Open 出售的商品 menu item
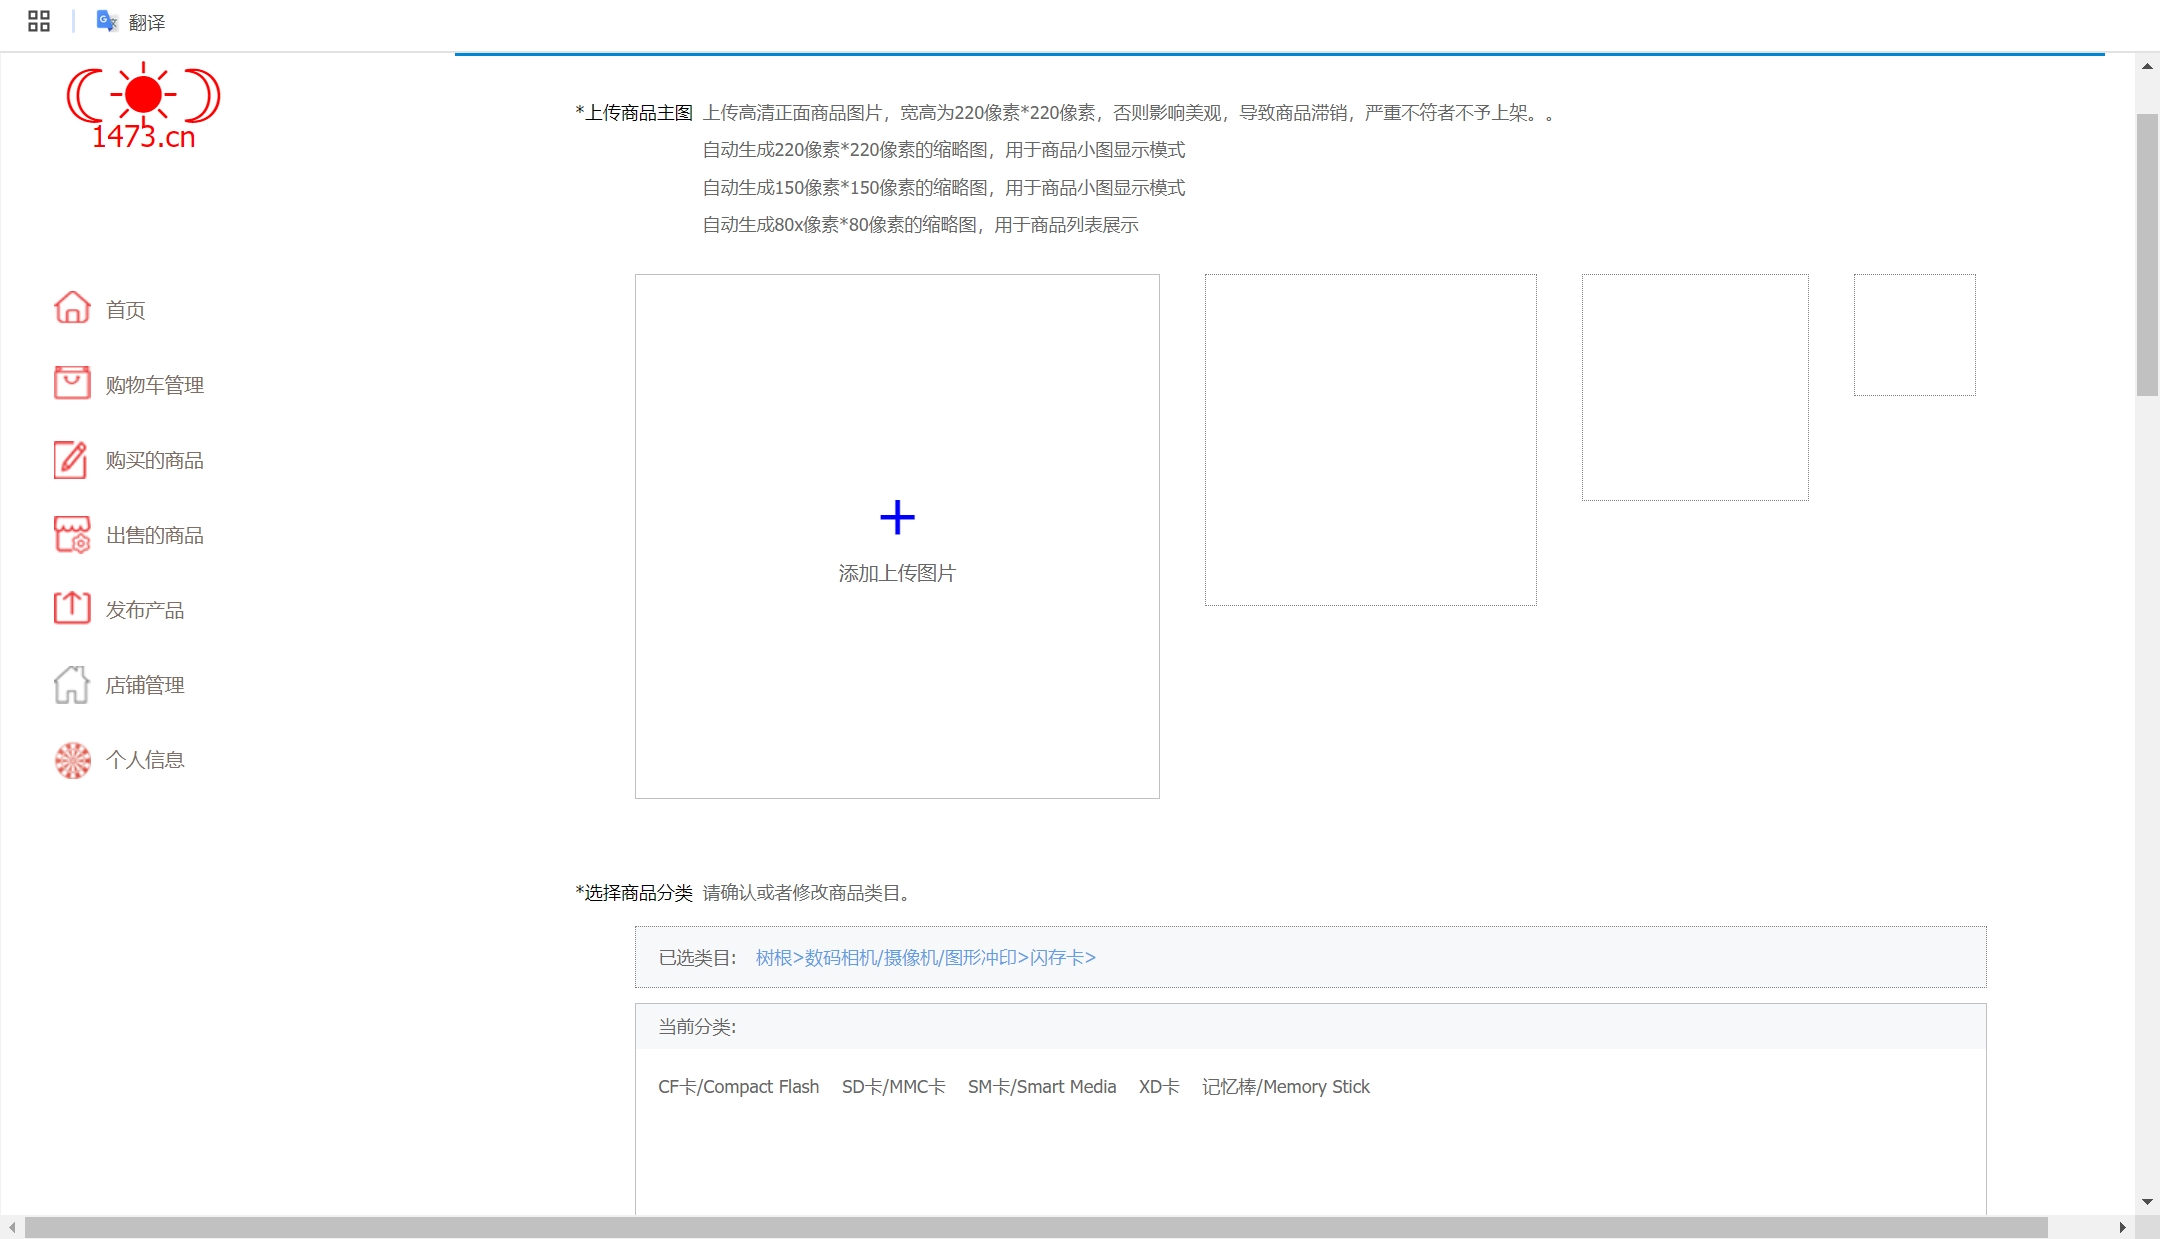 155,535
